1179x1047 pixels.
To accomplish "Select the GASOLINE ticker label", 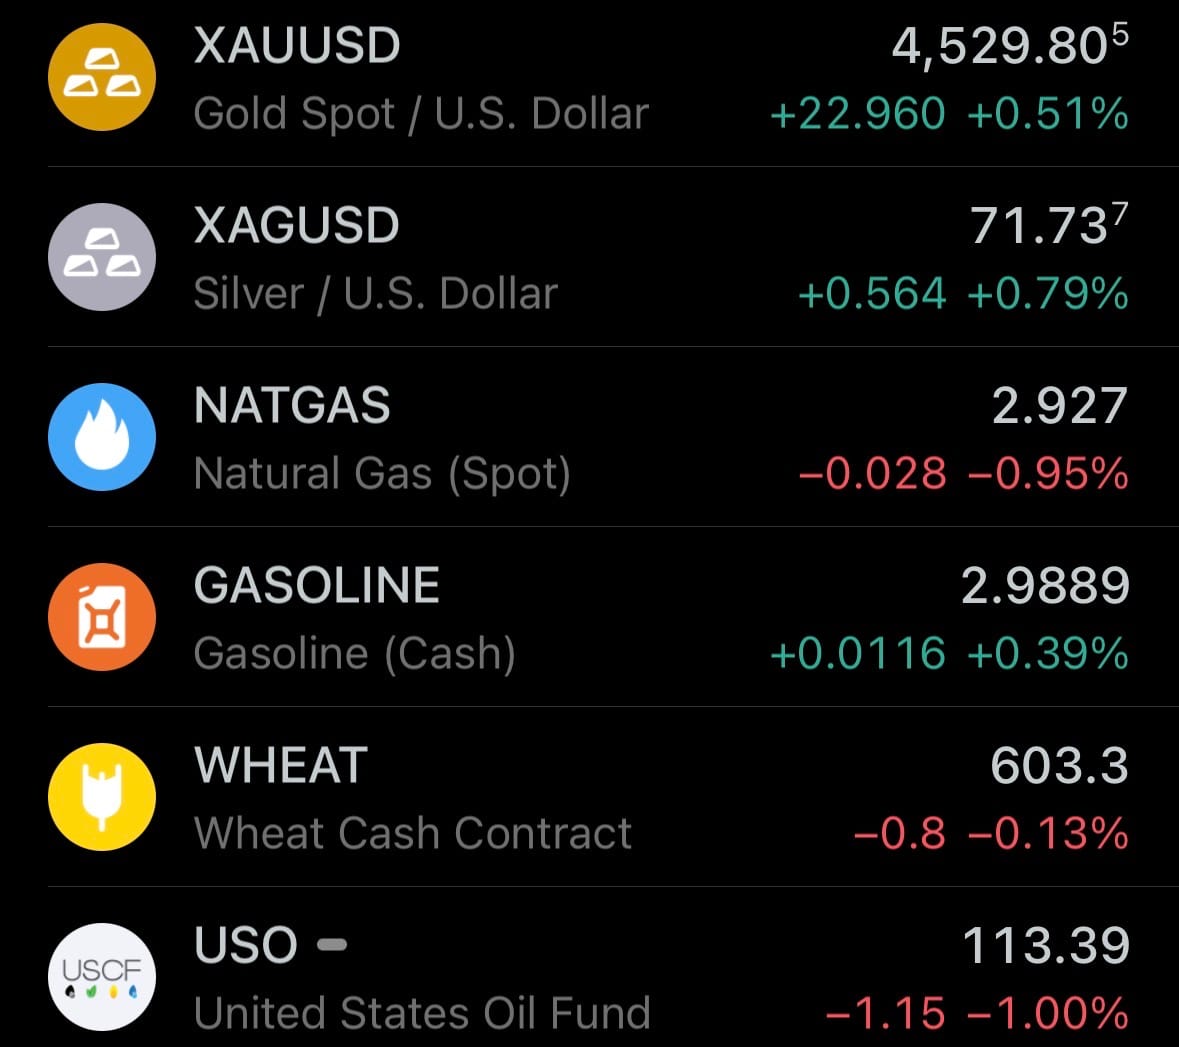I will pyautogui.click(x=317, y=586).
